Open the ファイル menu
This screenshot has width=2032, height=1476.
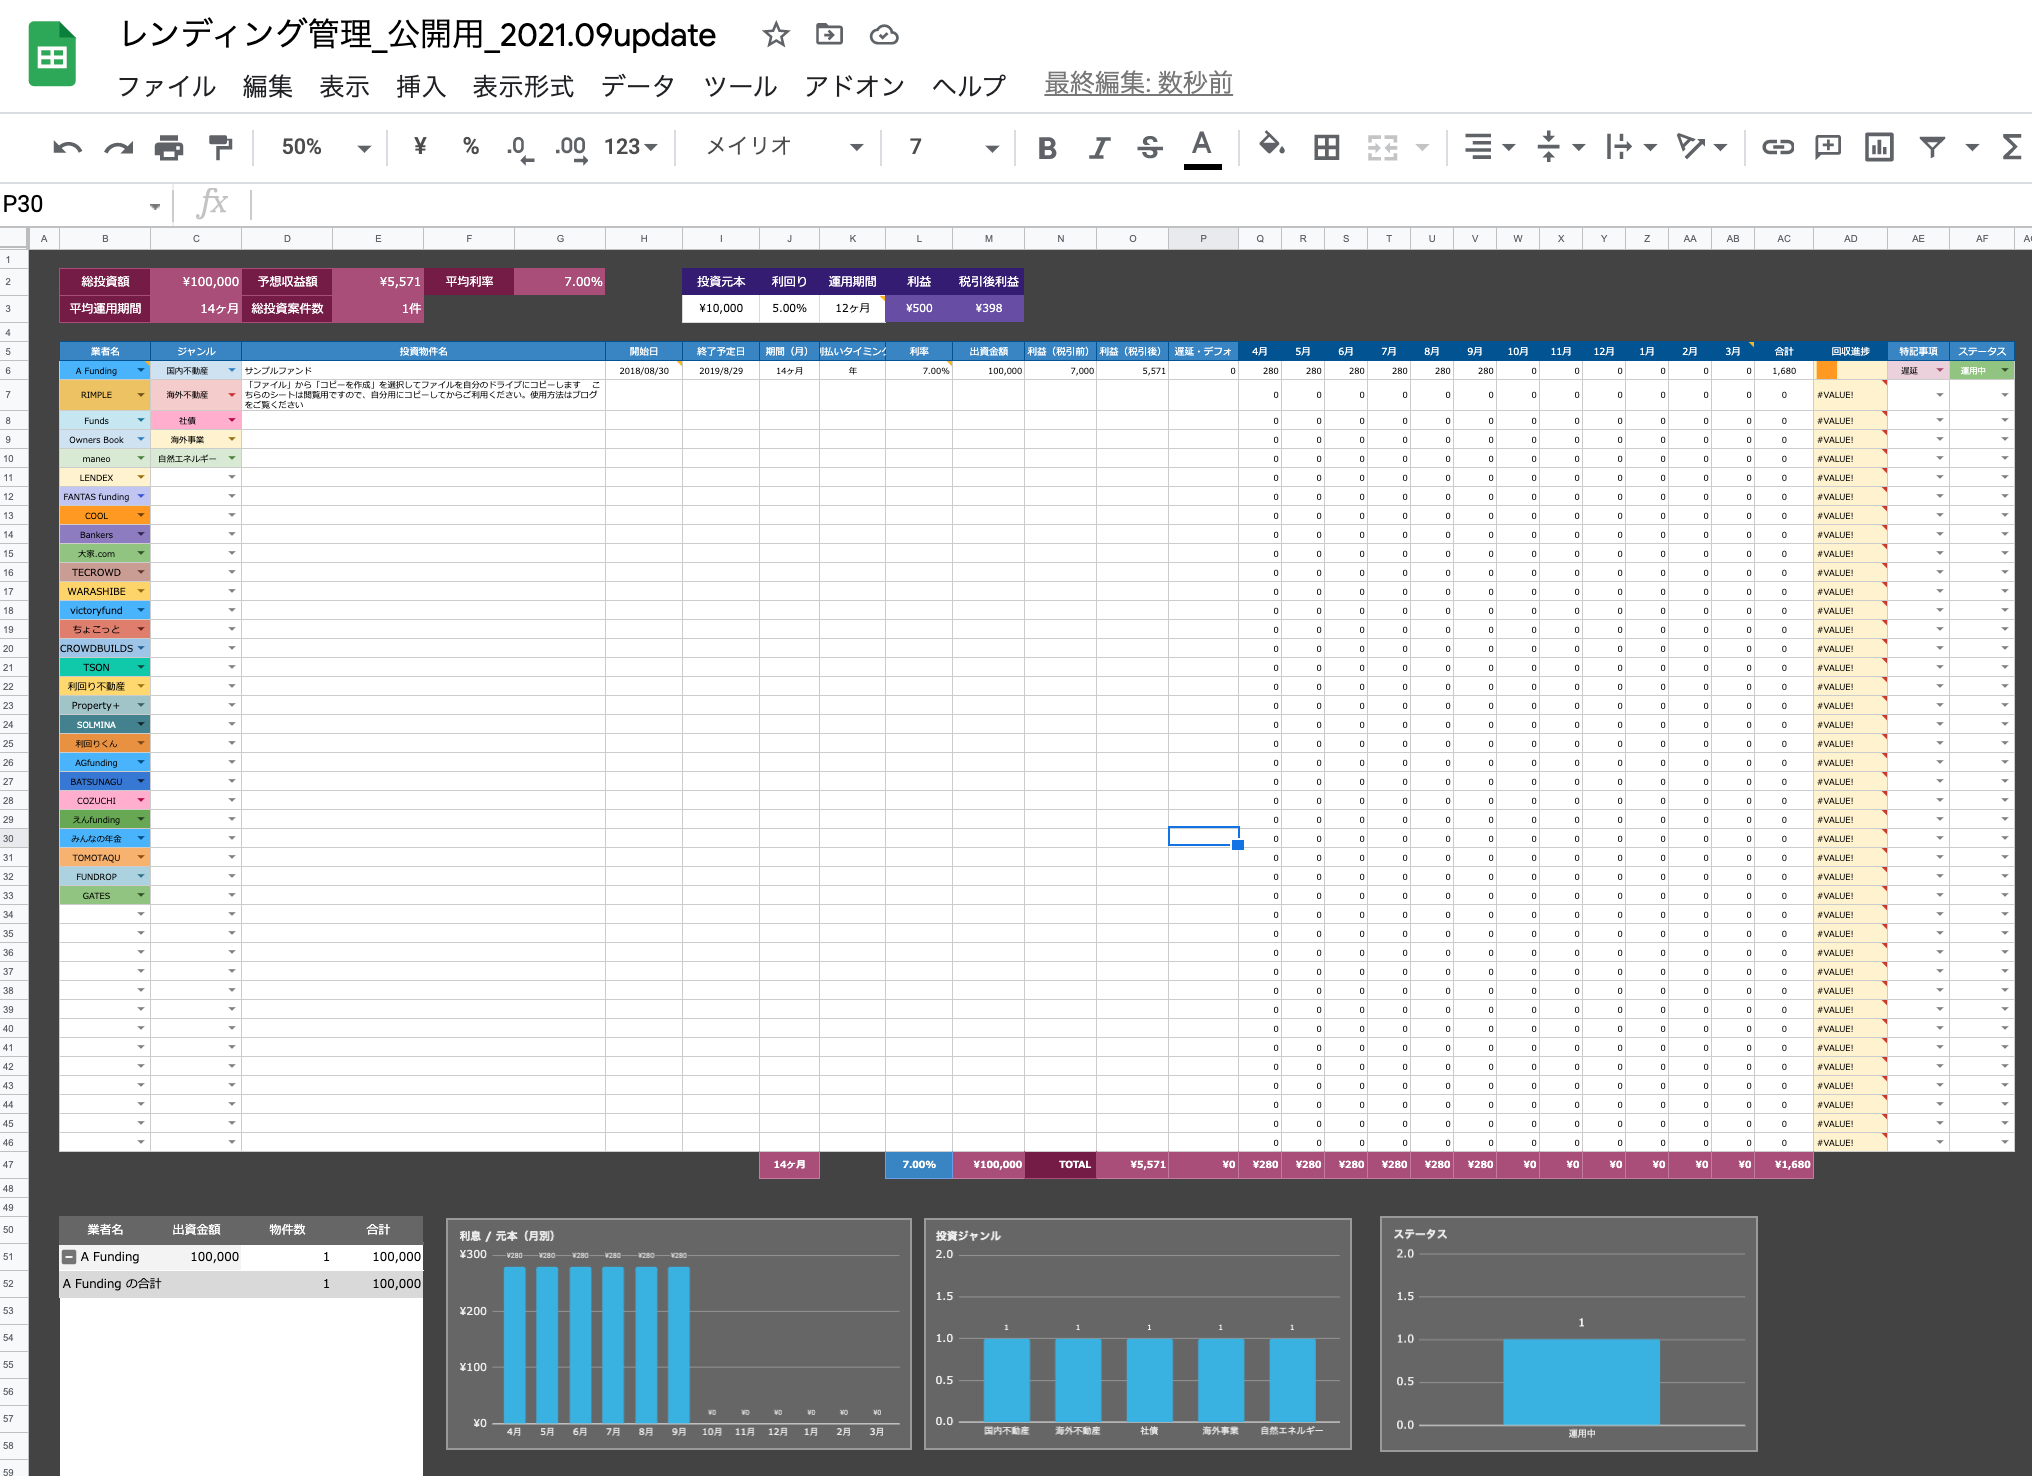point(166,86)
